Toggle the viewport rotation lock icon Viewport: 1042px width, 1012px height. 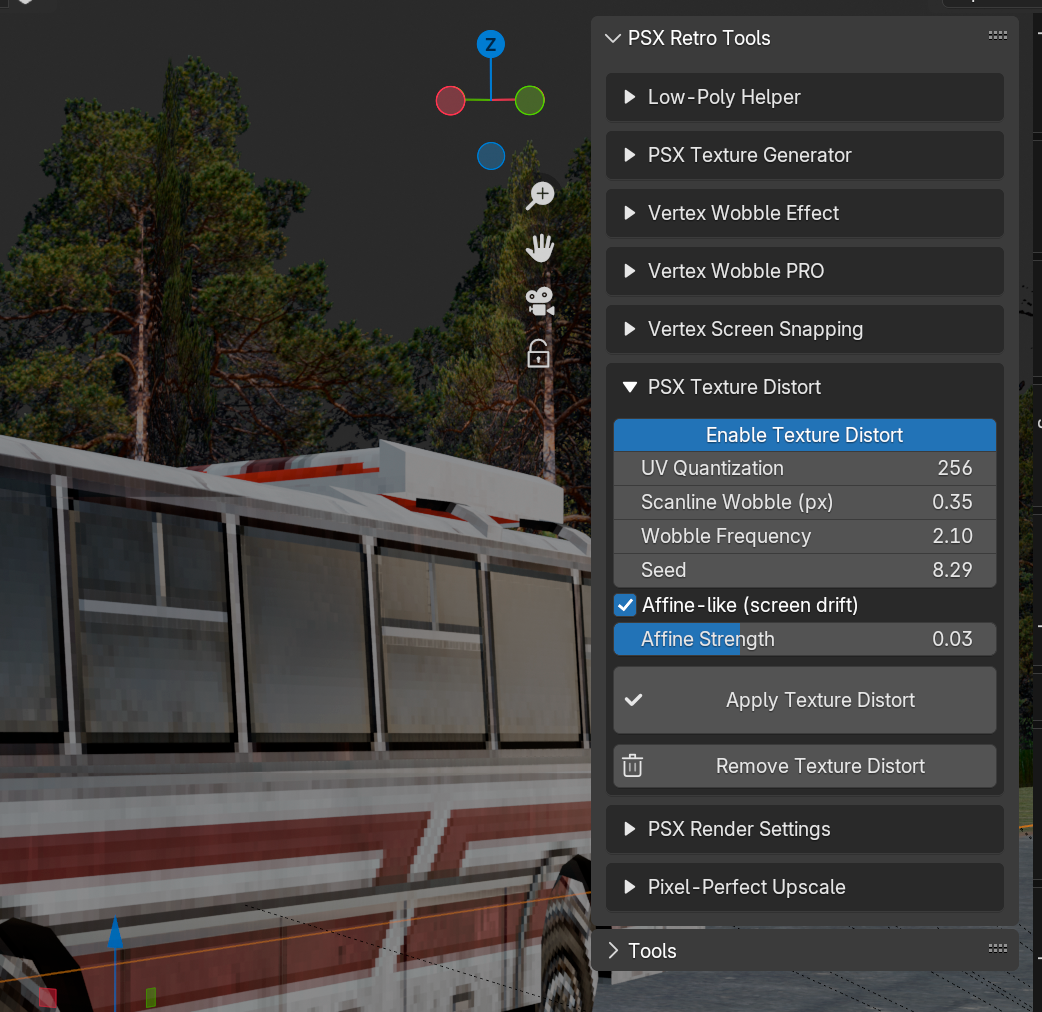538,354
